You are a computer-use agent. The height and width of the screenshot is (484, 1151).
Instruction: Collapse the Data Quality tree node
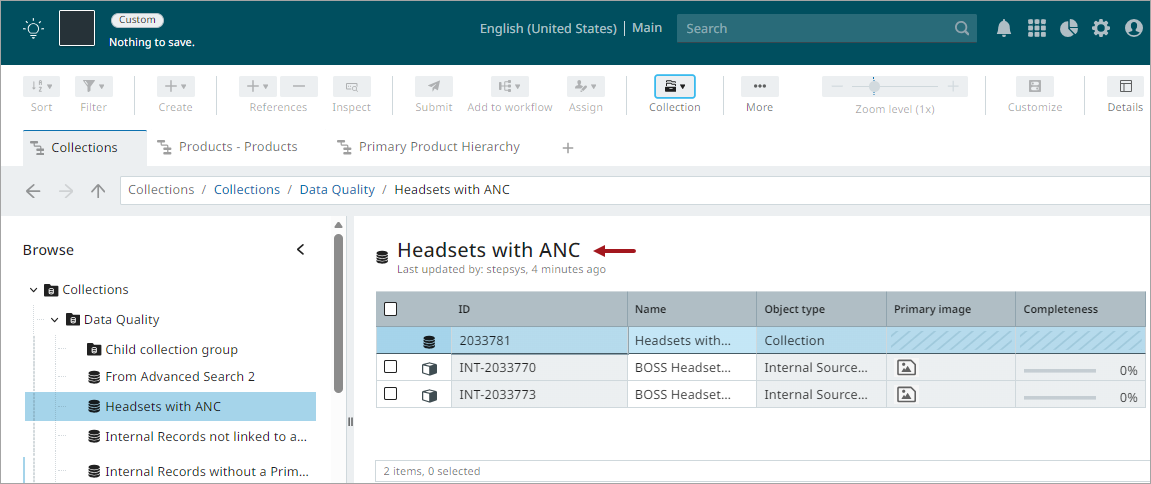pos(55,320)
